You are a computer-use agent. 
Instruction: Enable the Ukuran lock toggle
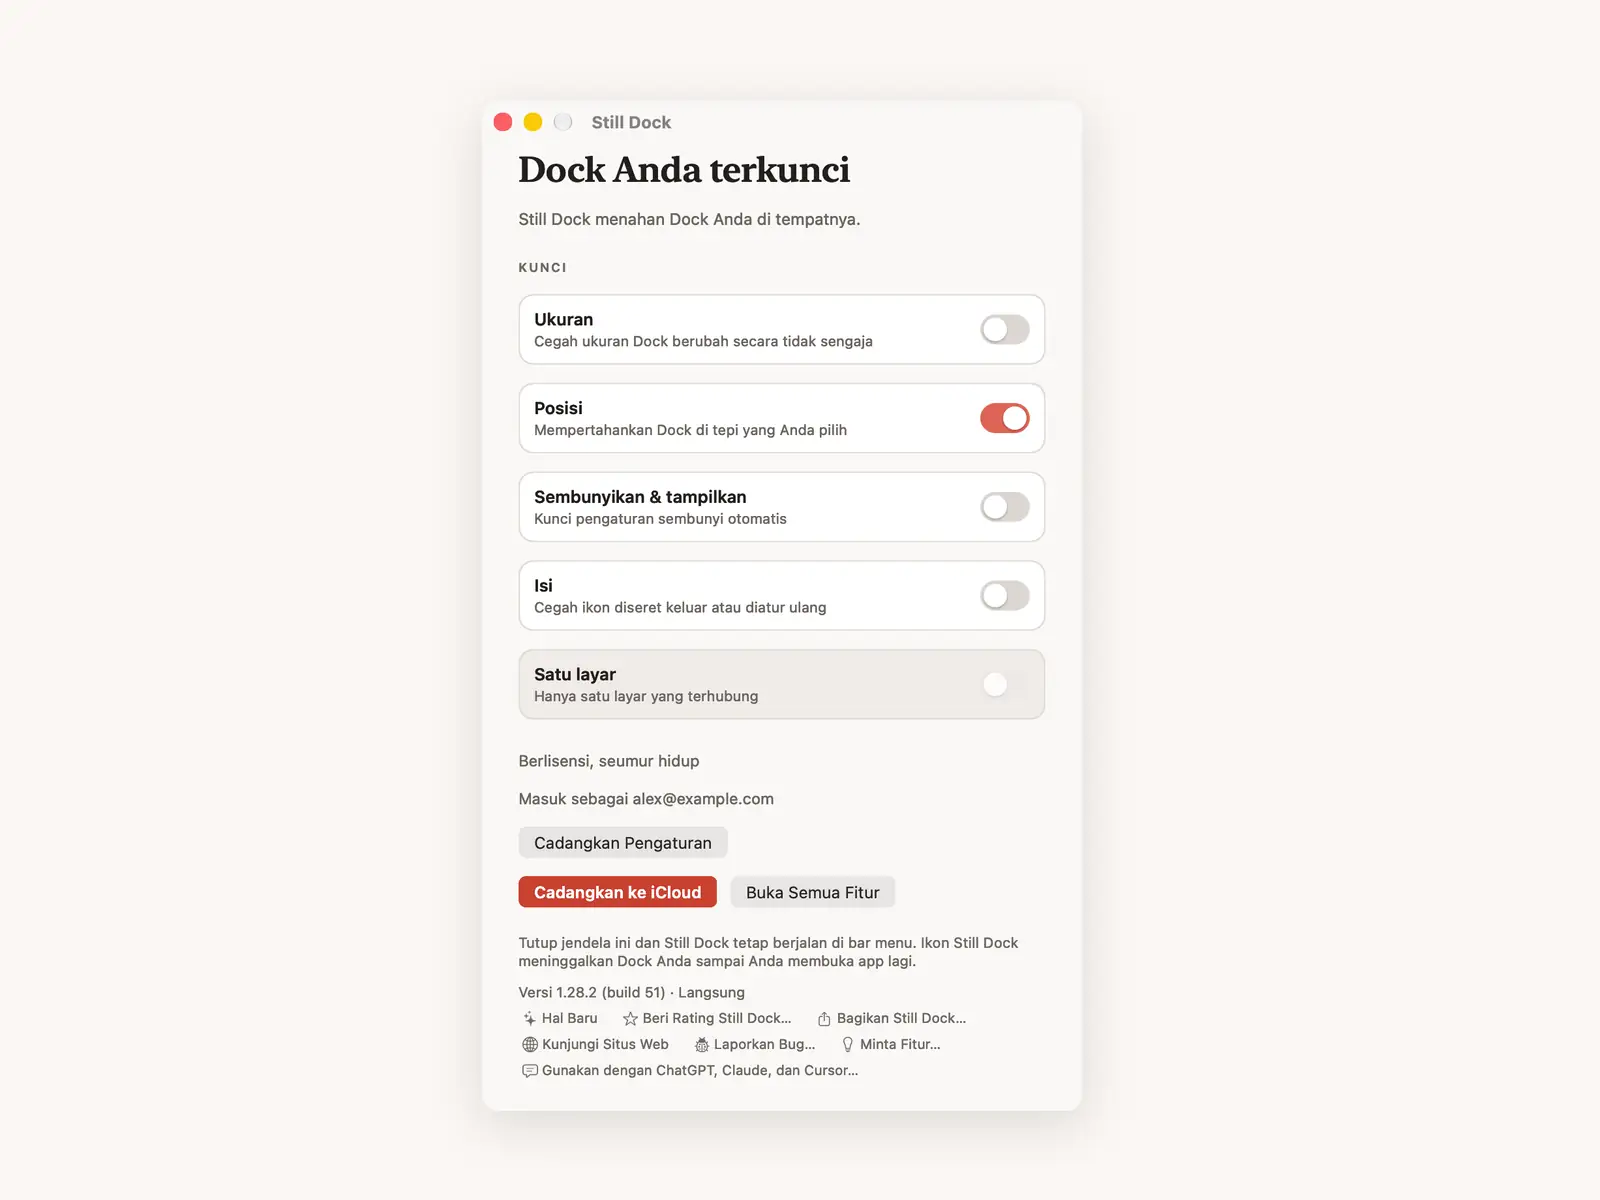(x=1005, y=329)
